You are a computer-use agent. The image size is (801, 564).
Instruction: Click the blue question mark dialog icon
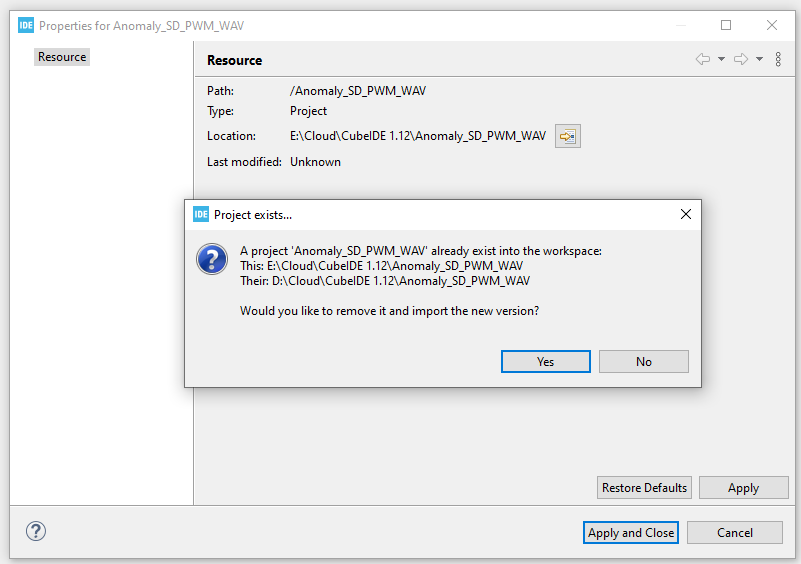click(211, 259)
